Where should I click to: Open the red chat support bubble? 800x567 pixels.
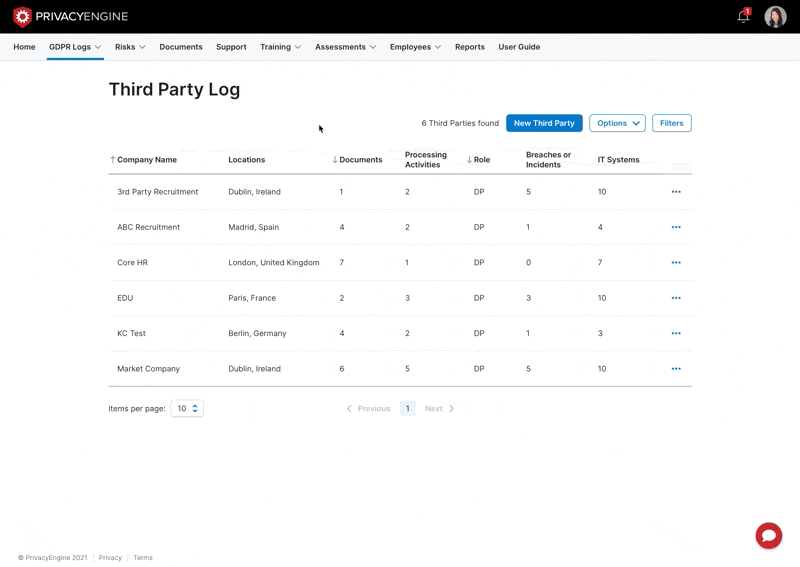click(768, 535)
